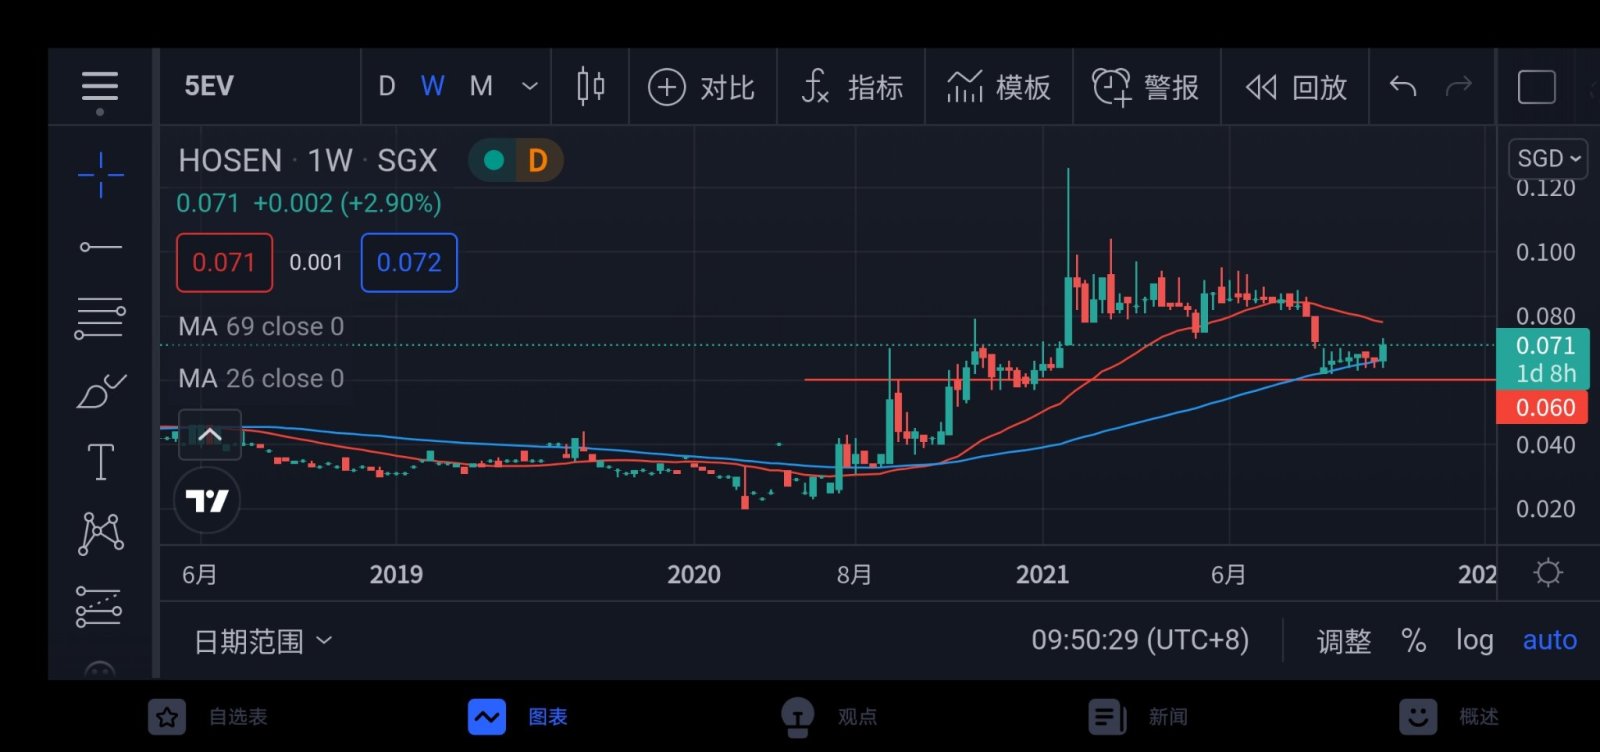Open the hamburger menu
This screenshot has width=1600, height=752.
(100, 87)
